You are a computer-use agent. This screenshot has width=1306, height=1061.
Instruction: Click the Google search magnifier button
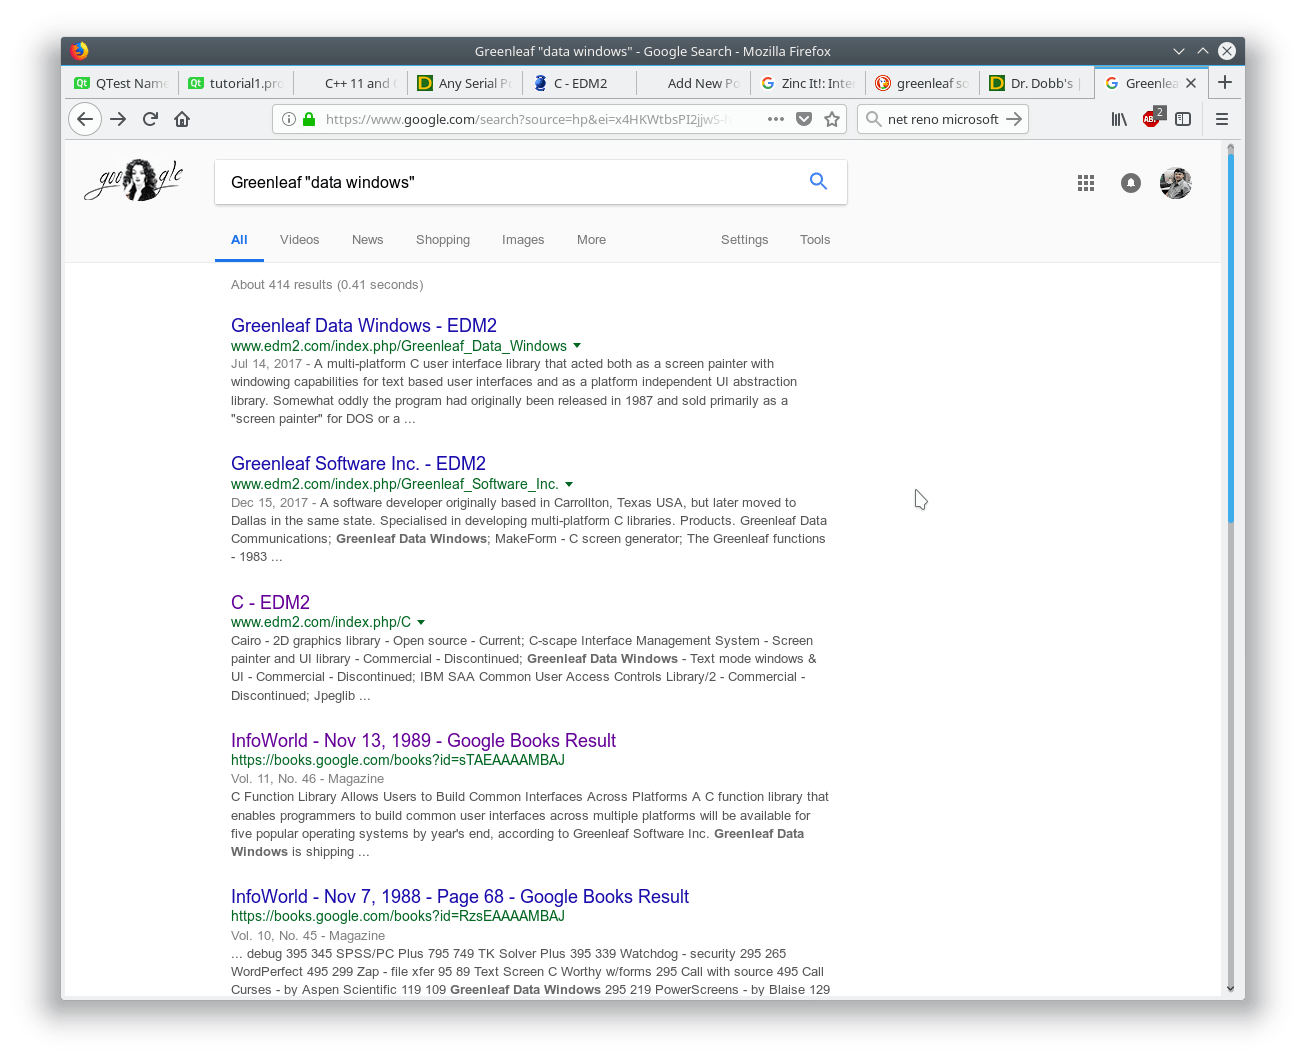pos(818,181)
